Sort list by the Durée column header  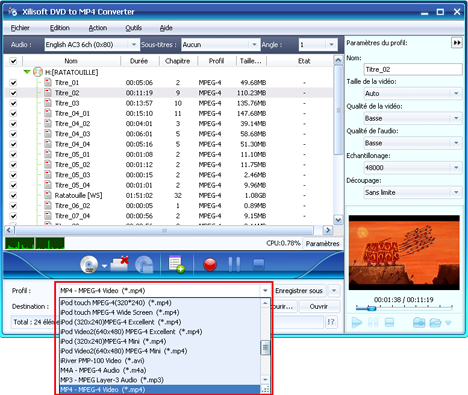click(139, 61)
